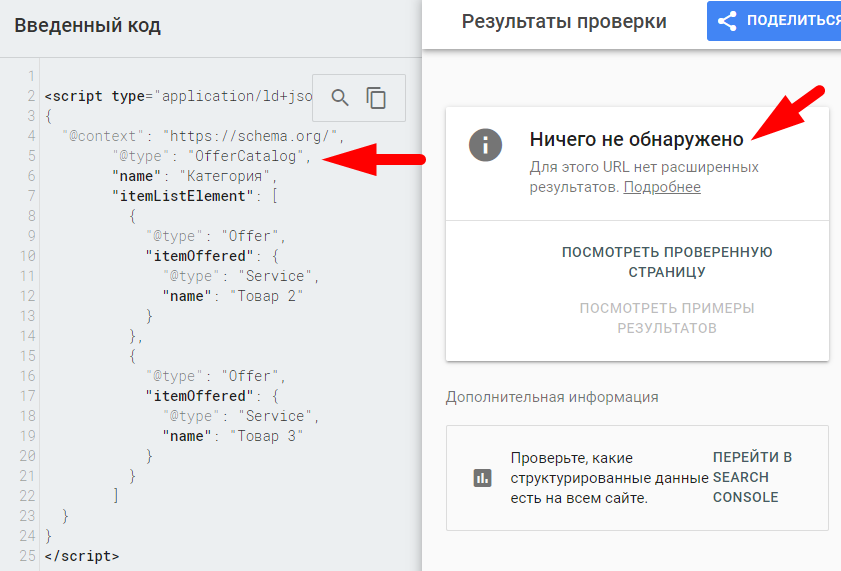Click the code line containing "Товар 3"
Image resolution: width=841 pixels, height=571 pixels.
click(266, 436)
